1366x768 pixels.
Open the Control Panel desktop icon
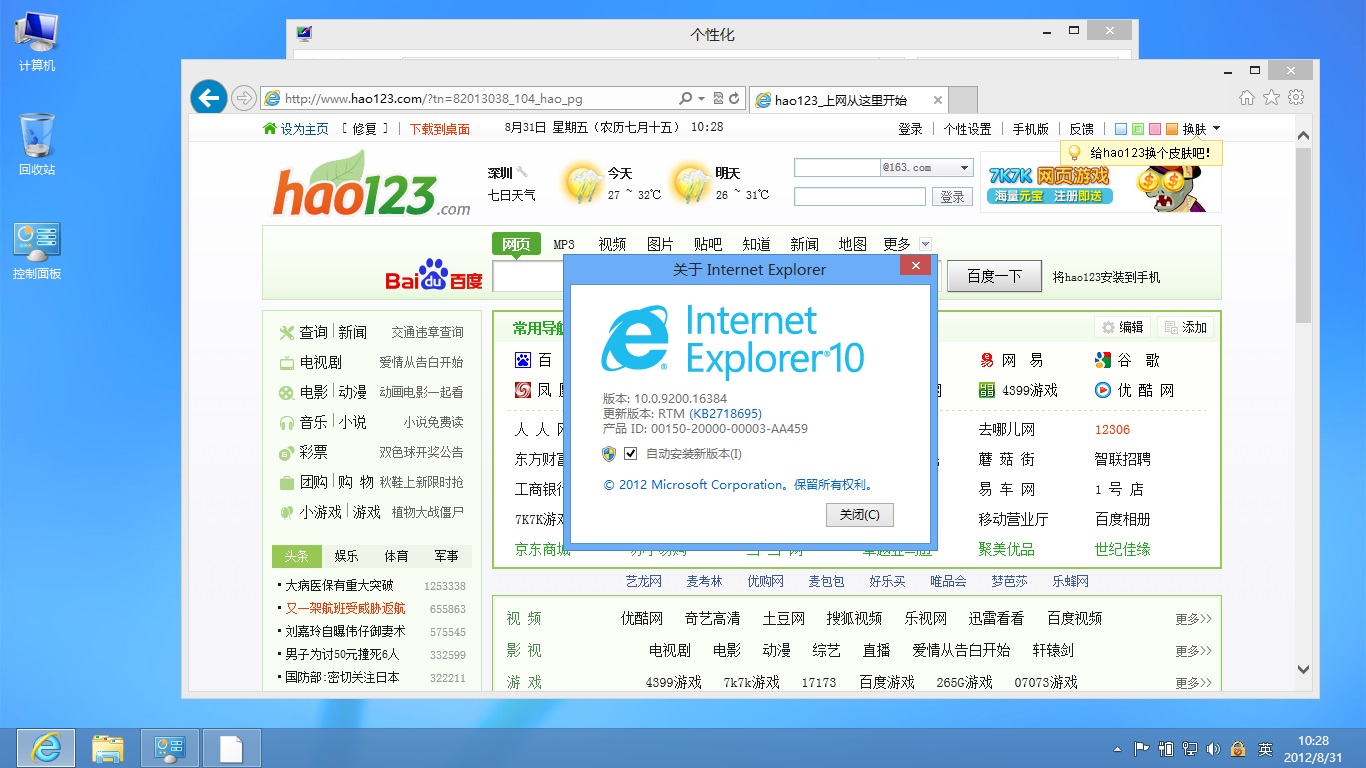point(37,251)
